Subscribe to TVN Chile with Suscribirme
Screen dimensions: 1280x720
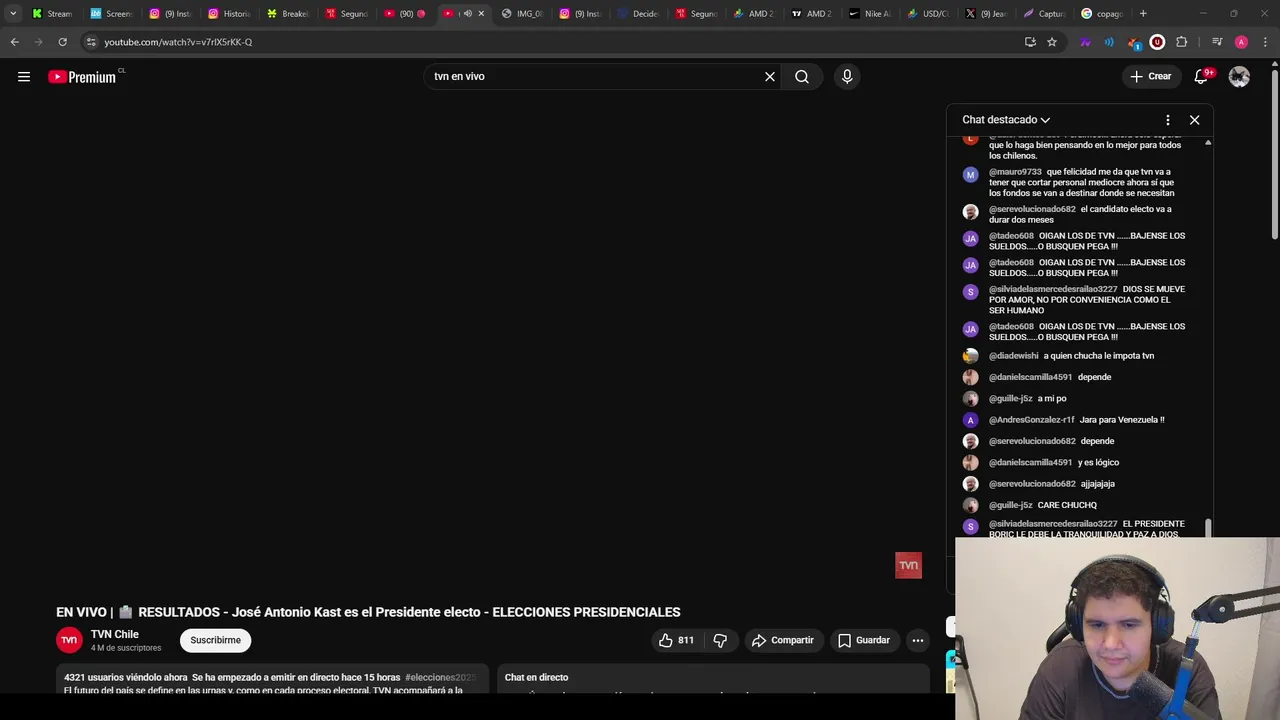tap(216, 640)
